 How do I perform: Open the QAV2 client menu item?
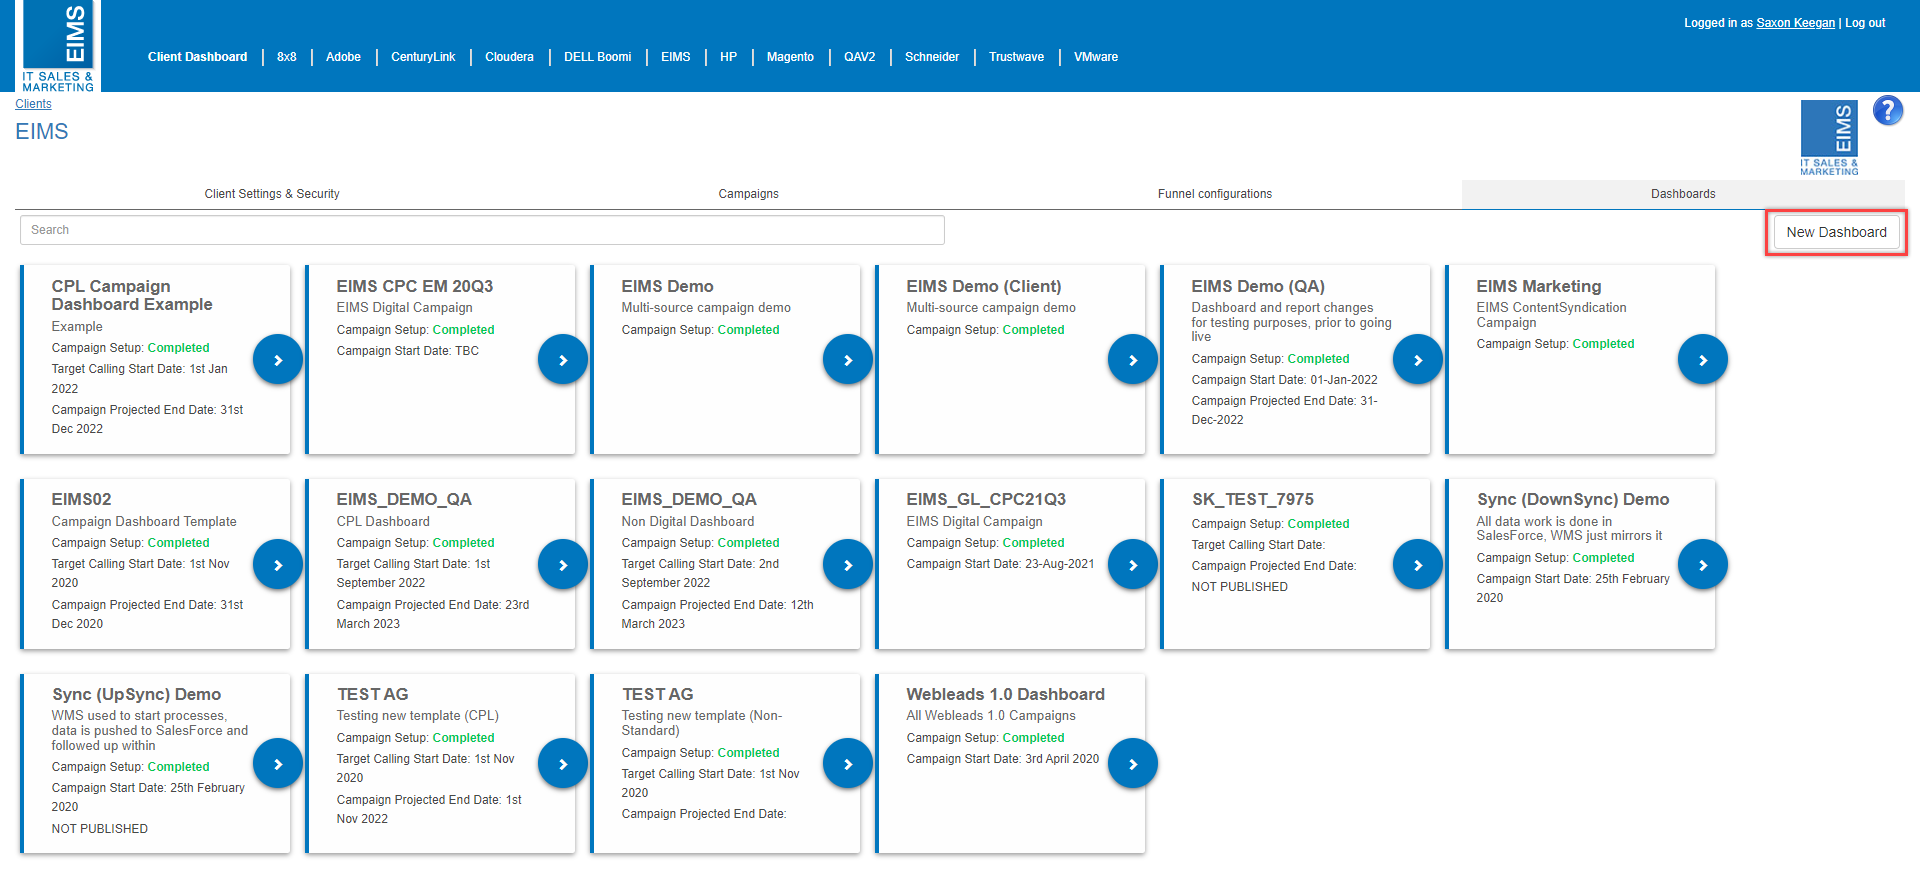coord(860,57)
